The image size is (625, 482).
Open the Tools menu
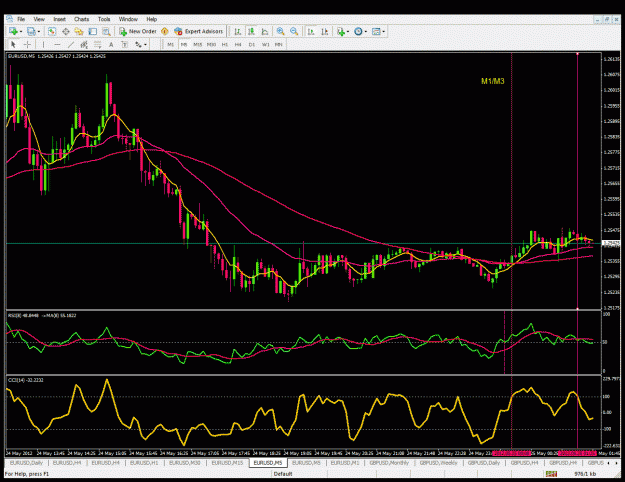pyautogui.click(x=104, y=19)
